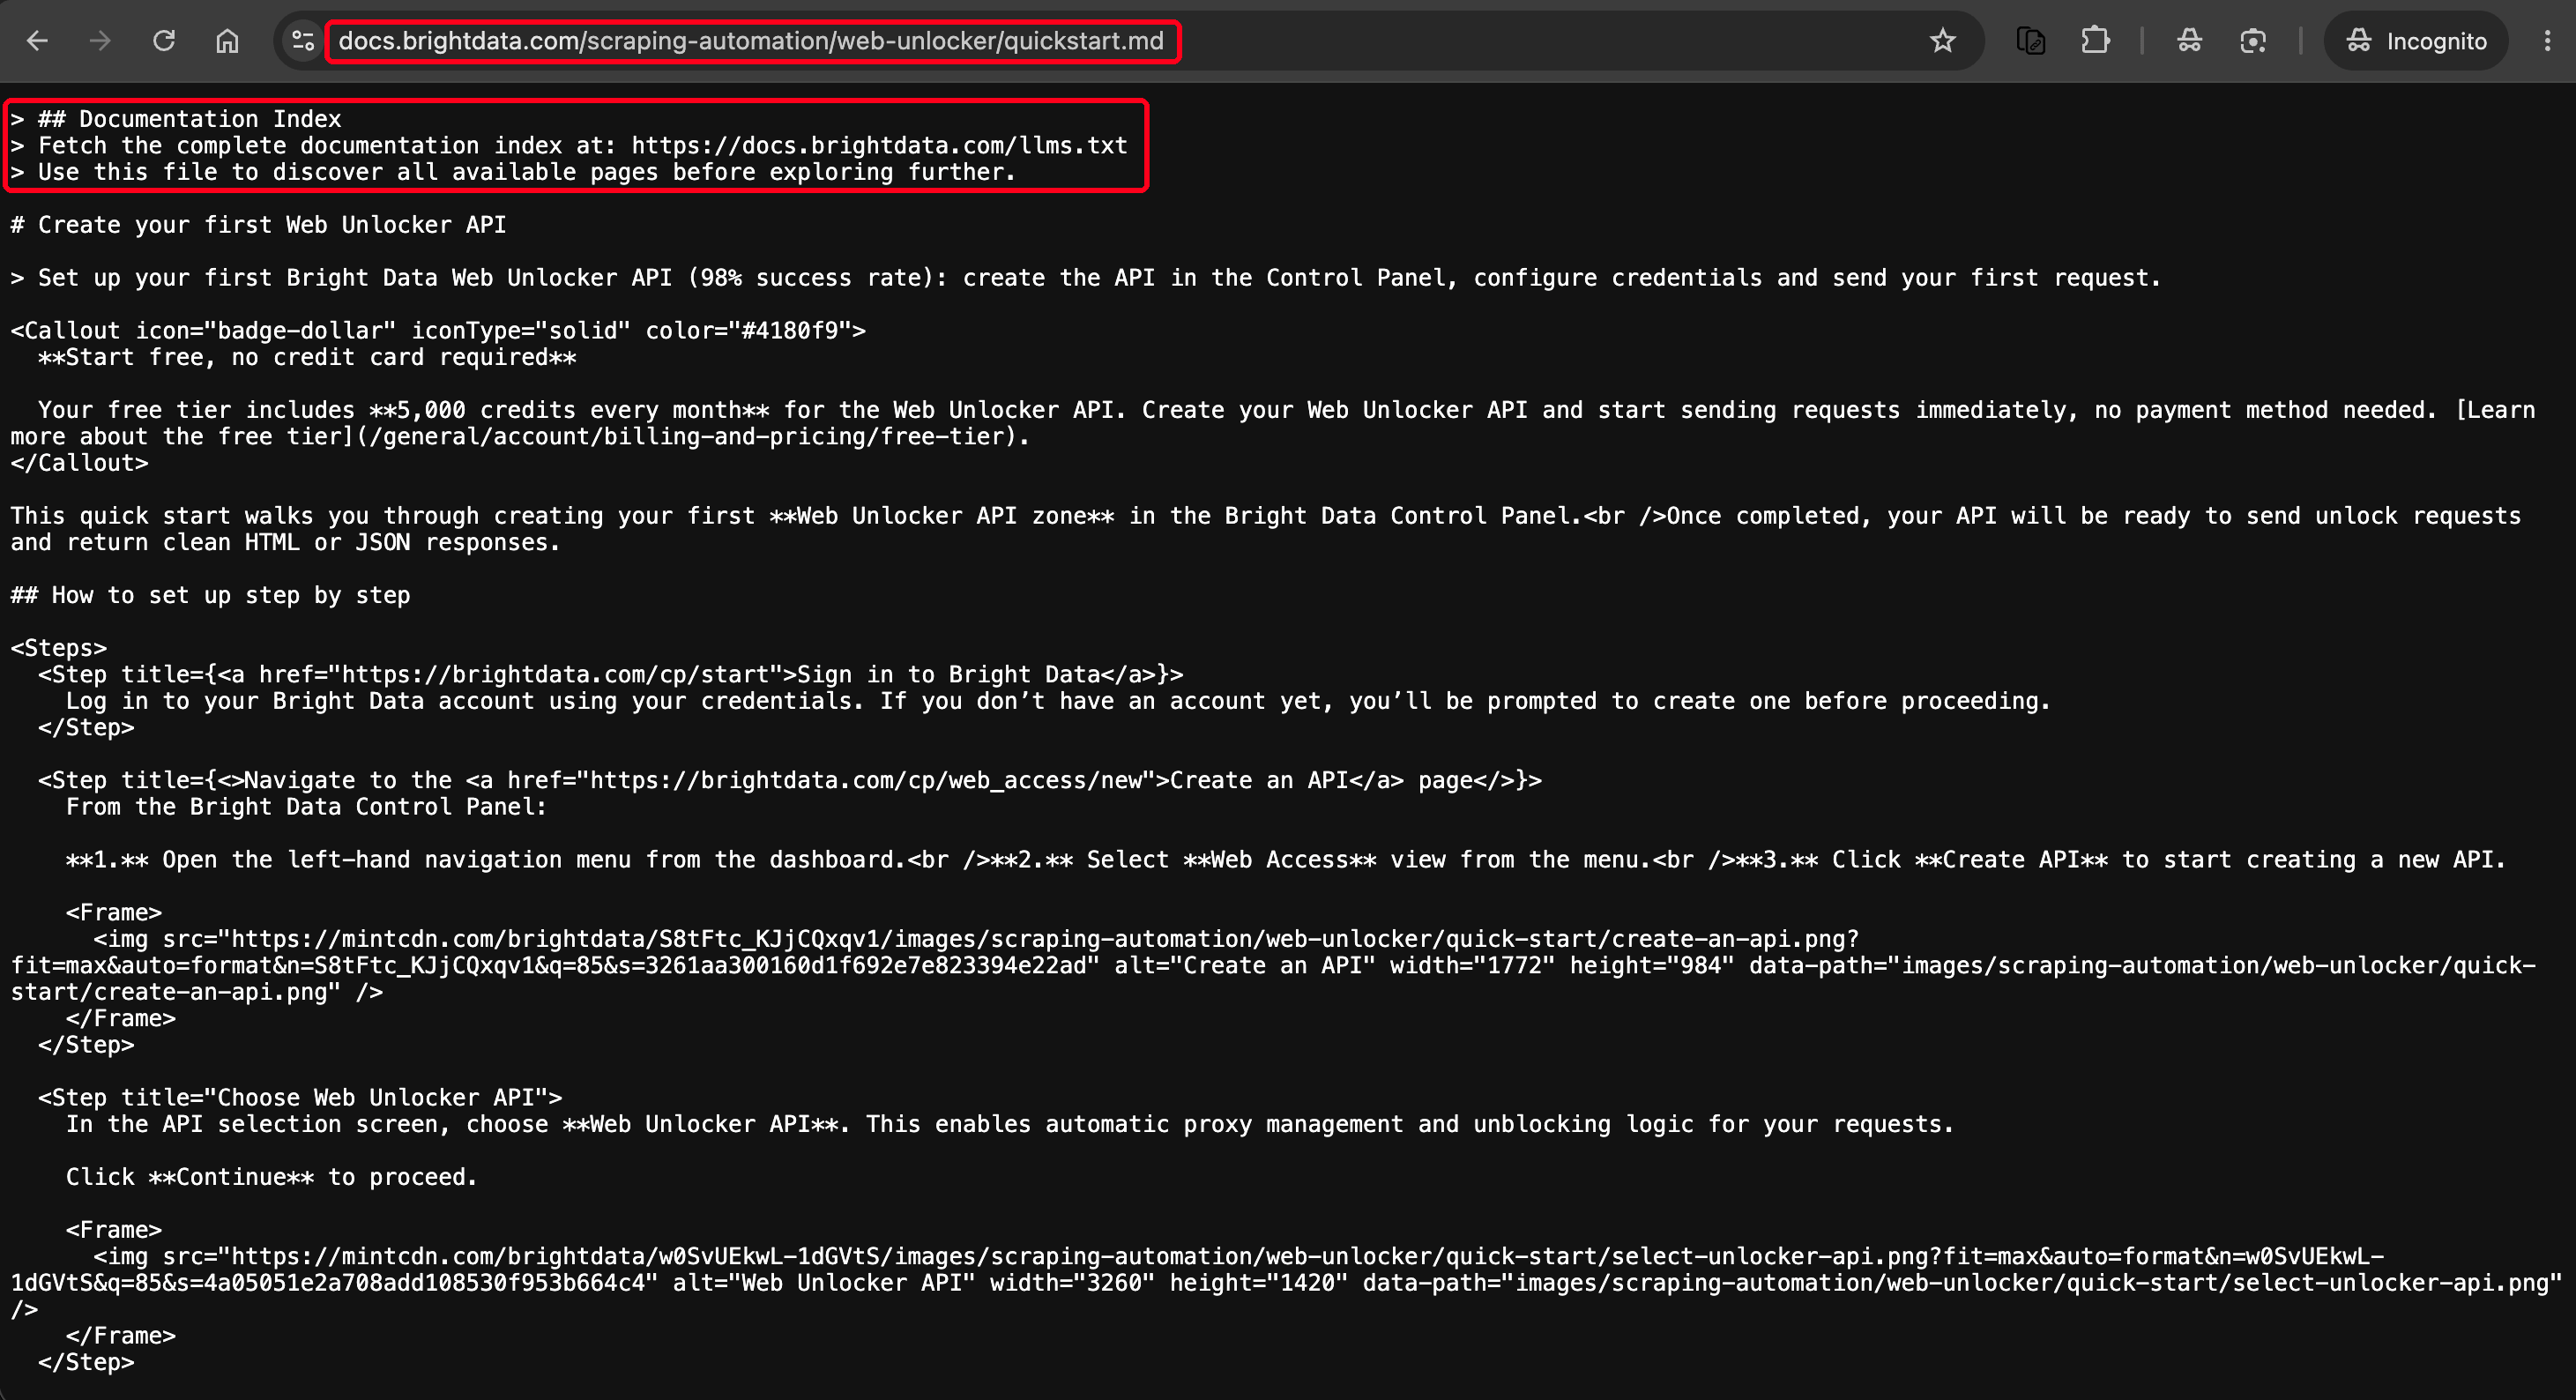Open the home page via house icon
The image size is (2576, 1400).
click(x=228, y=41)
